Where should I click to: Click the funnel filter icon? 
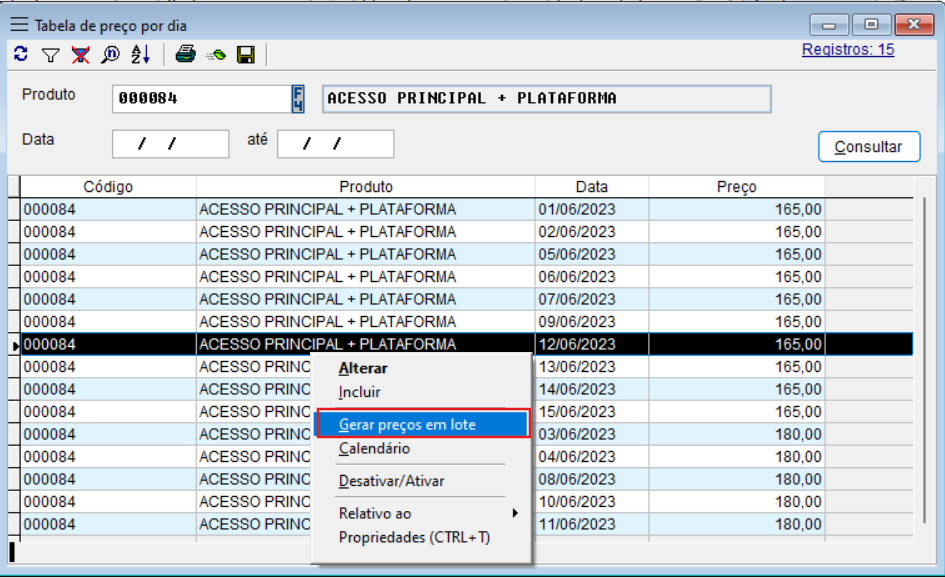(x=50, y=55)
